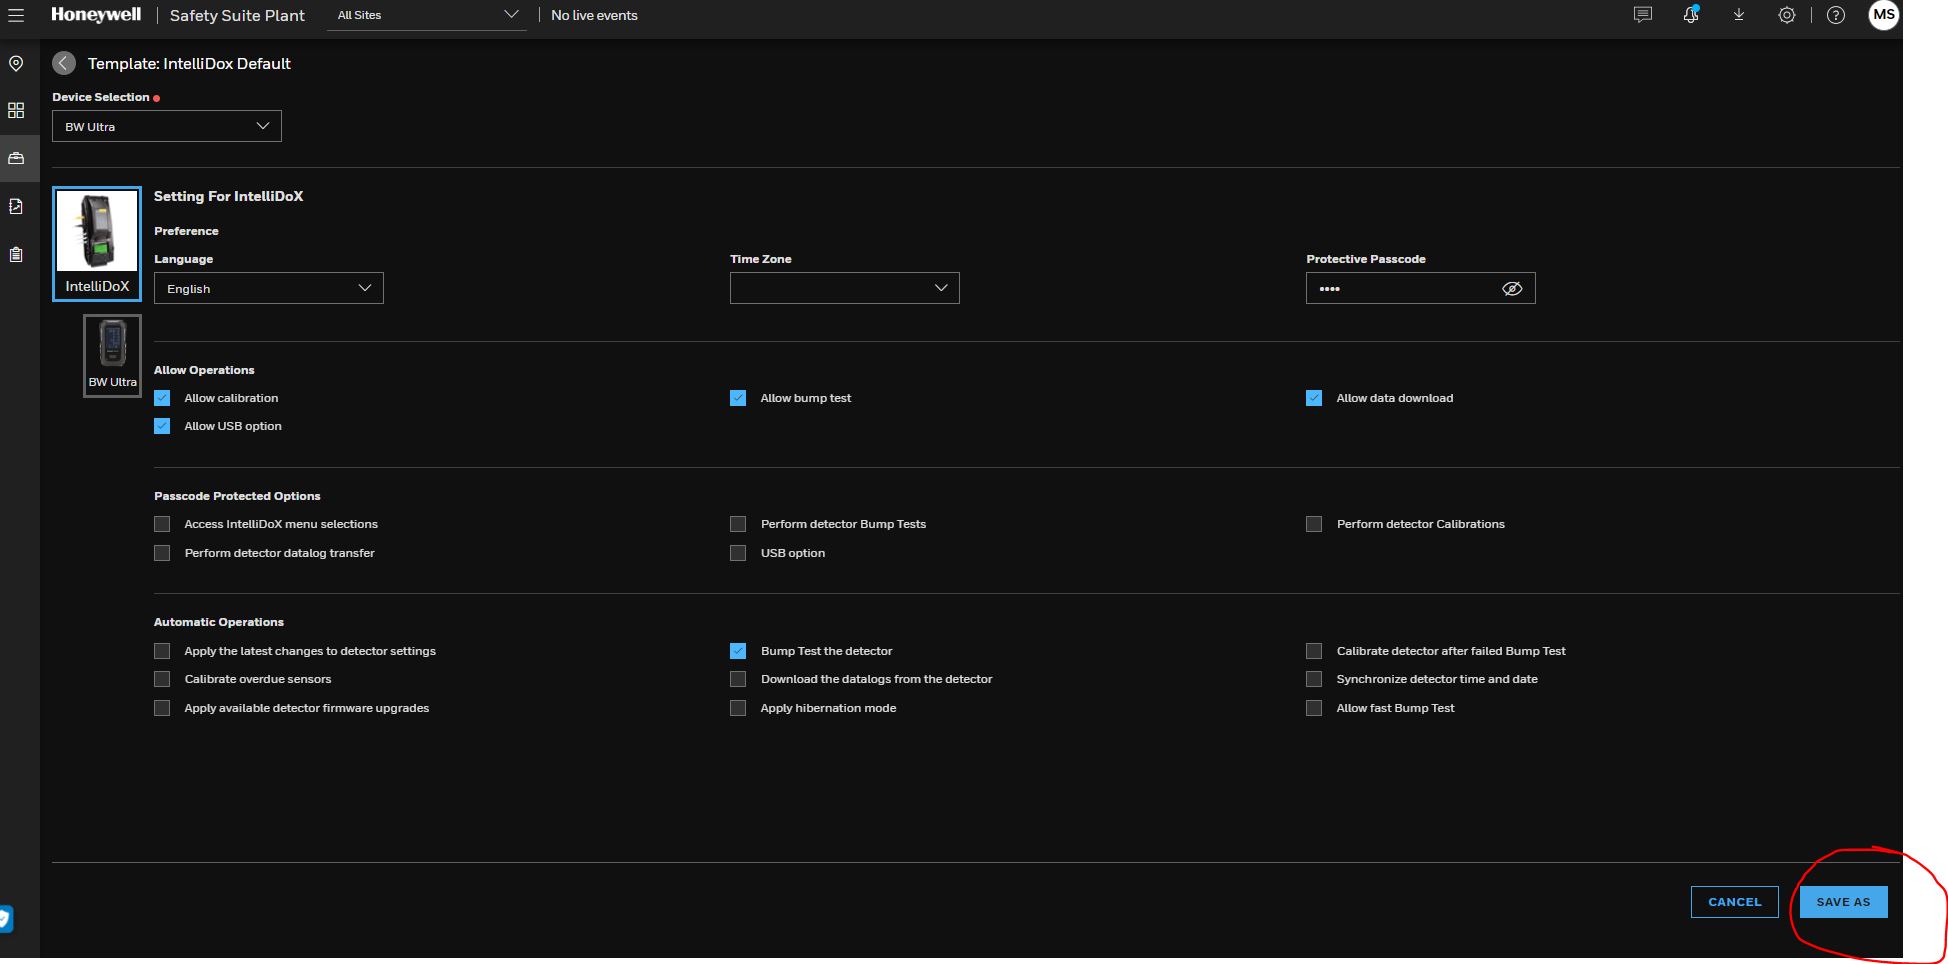The image size is (1948, 964).
Task: Check the Synchronize detector time and date option
Action: coord(1314,679)
